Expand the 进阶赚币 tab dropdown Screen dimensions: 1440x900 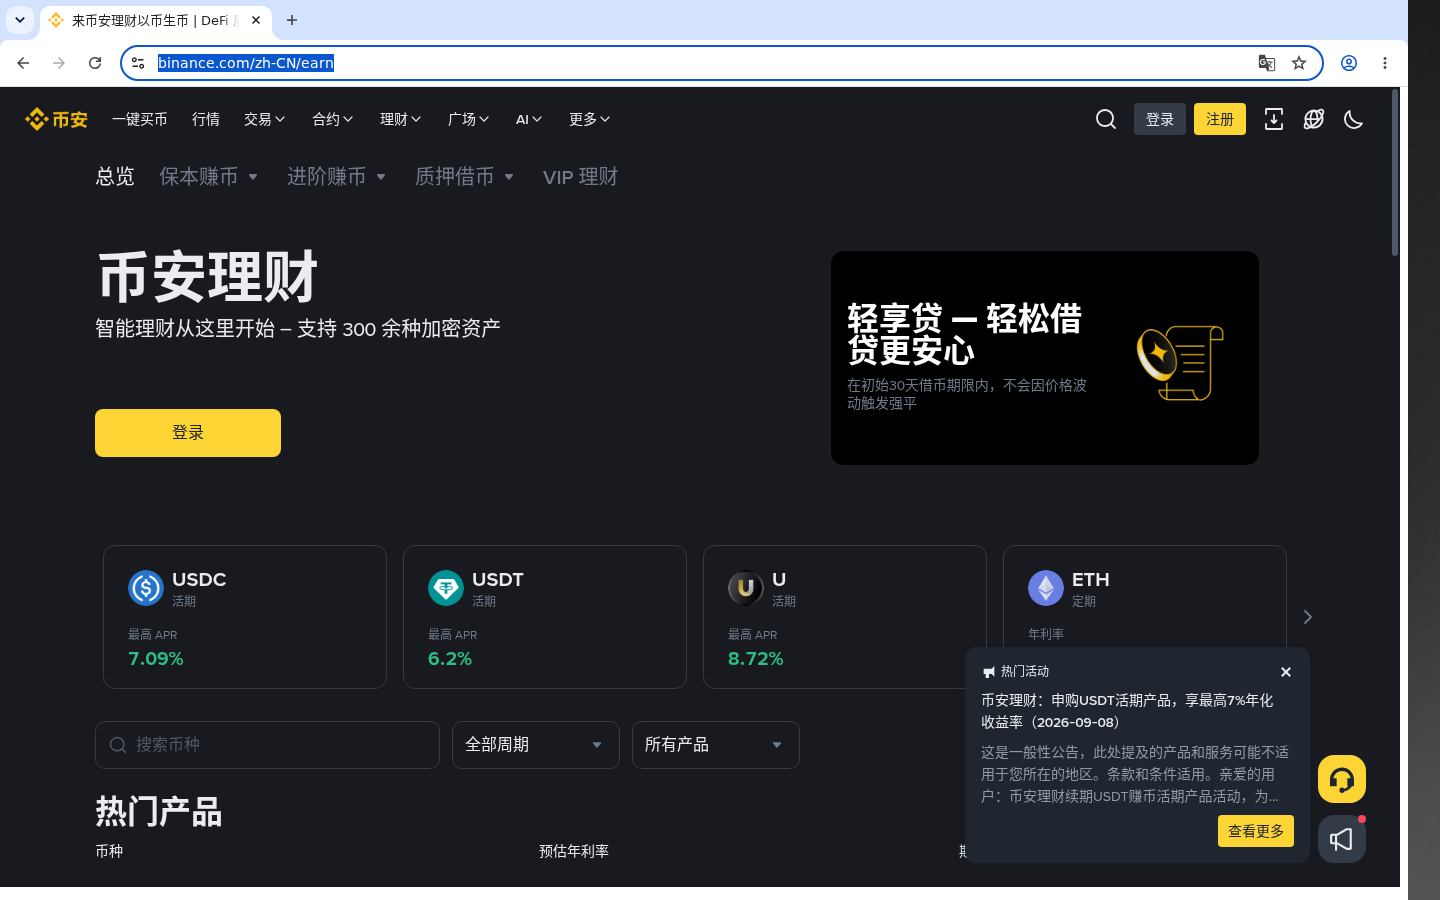point(337,177)
